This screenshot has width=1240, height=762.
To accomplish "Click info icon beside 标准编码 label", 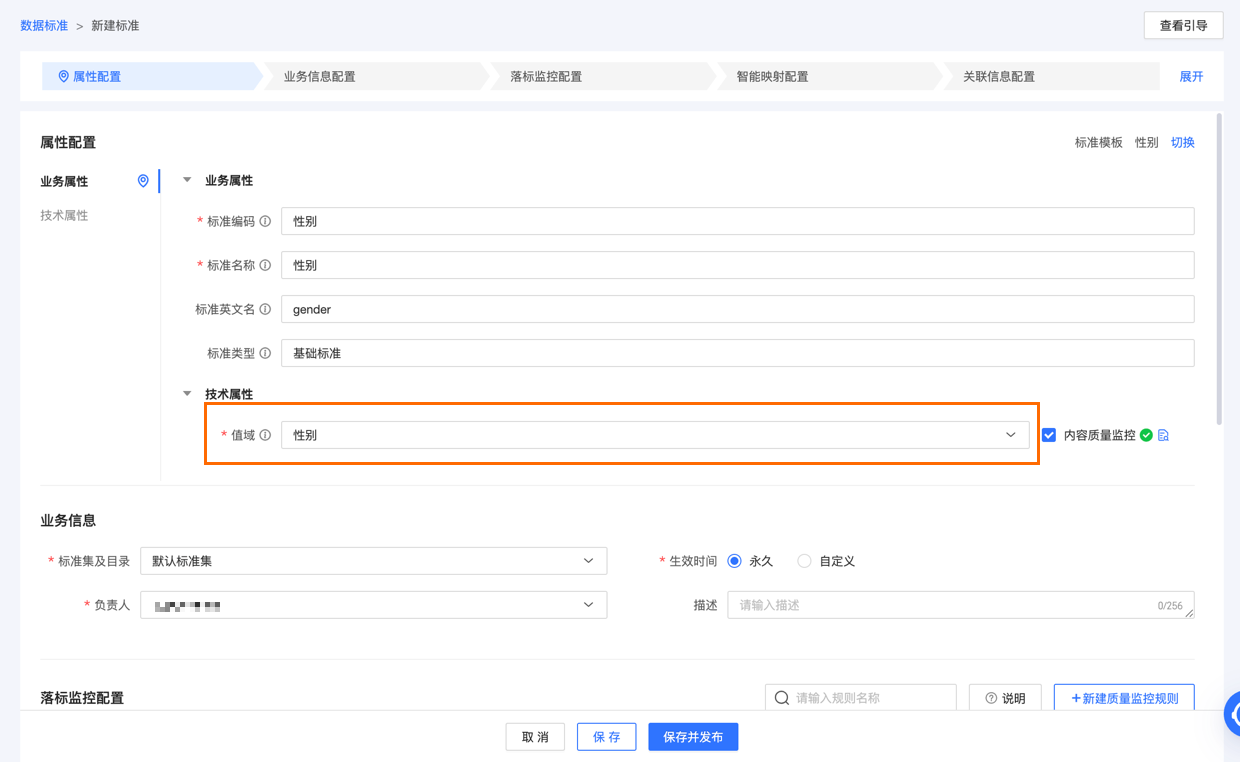I will pos(265,221).
